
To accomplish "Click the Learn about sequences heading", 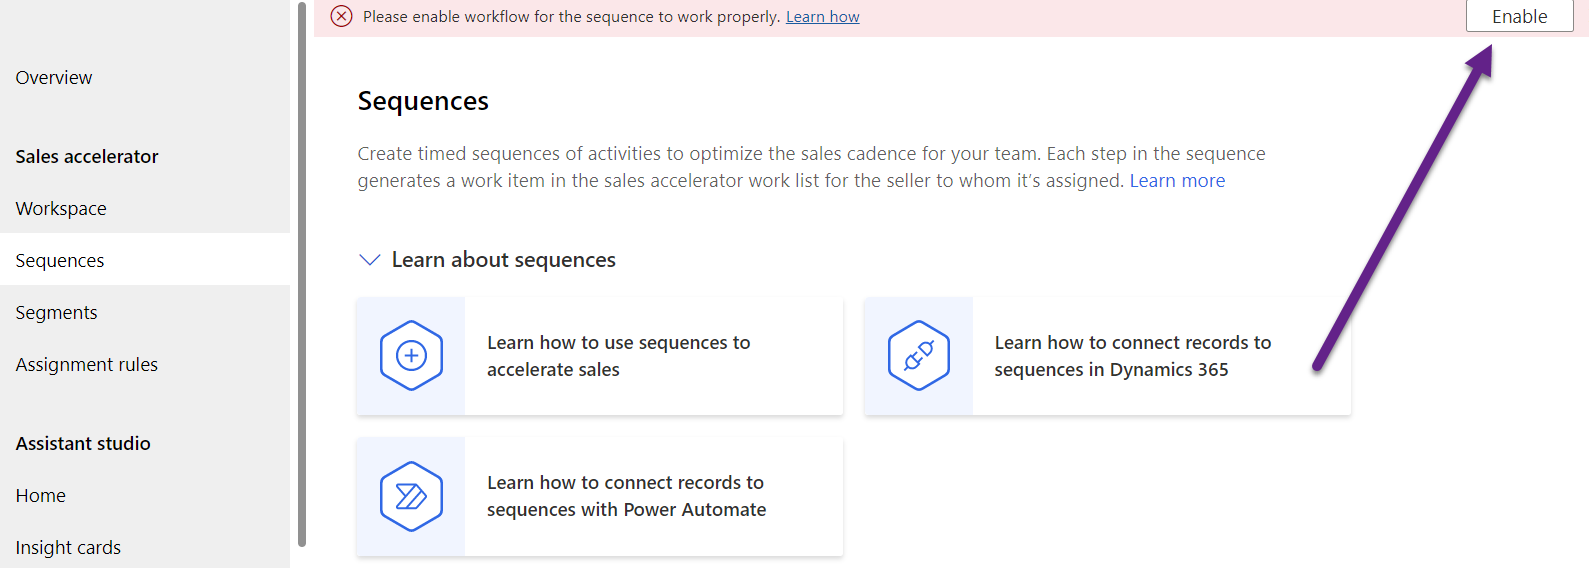I will click(x=503, y=260).
